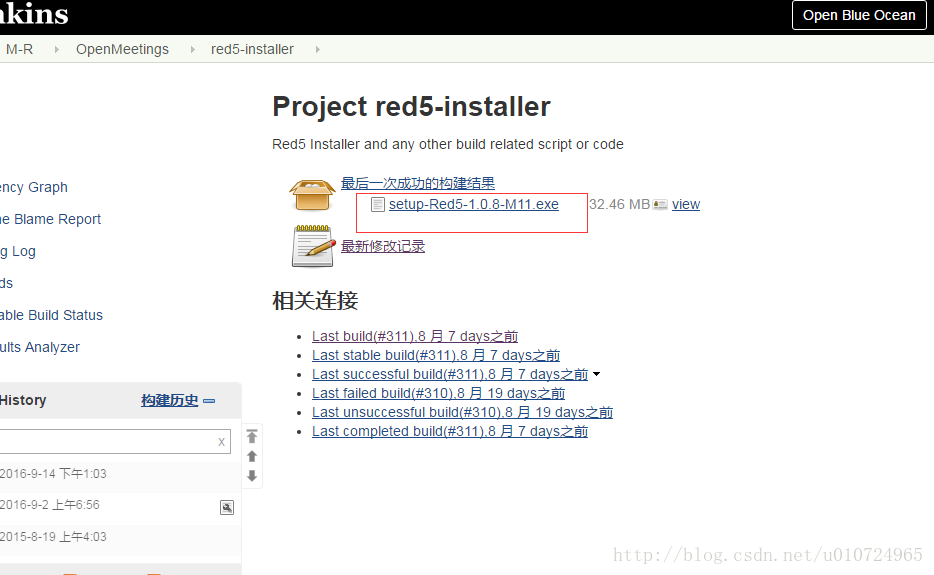Open Blue Ocean interface
The width and height of the screenshot is (934, 575).
[x=859, y=15]
